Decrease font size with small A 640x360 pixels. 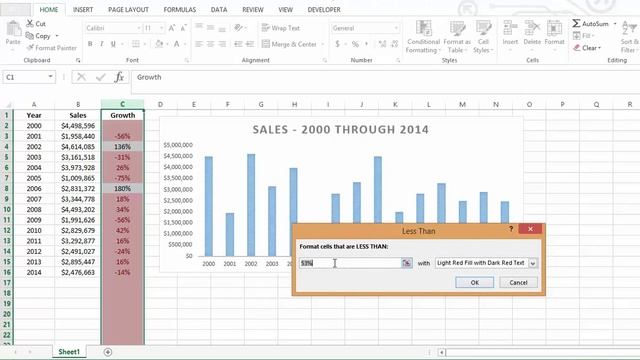(183, 28)
